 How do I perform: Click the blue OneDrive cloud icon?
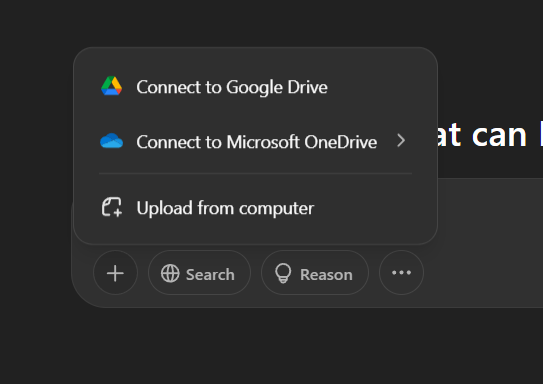pyautogui.click(x=112, y=141)
